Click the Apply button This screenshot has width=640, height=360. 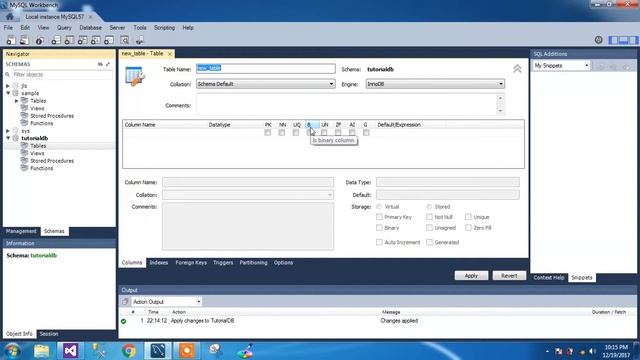[471, 276]
